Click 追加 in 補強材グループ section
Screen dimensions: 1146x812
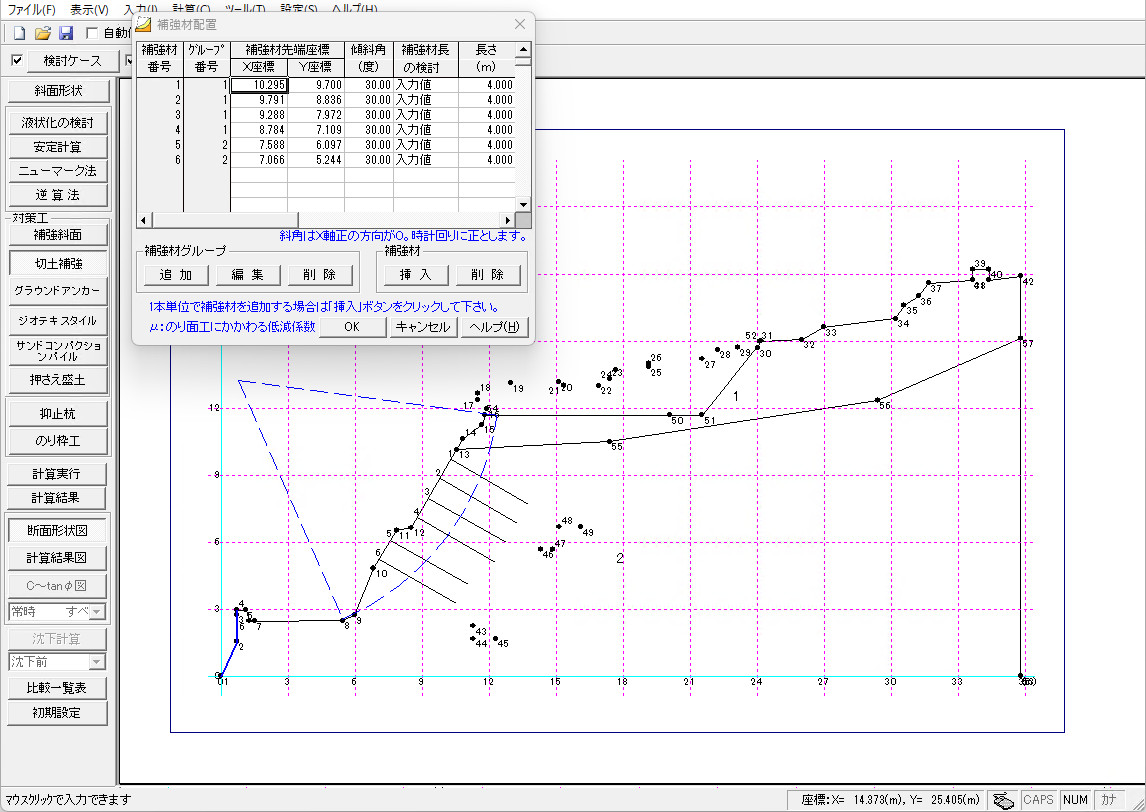click(175, 275)
